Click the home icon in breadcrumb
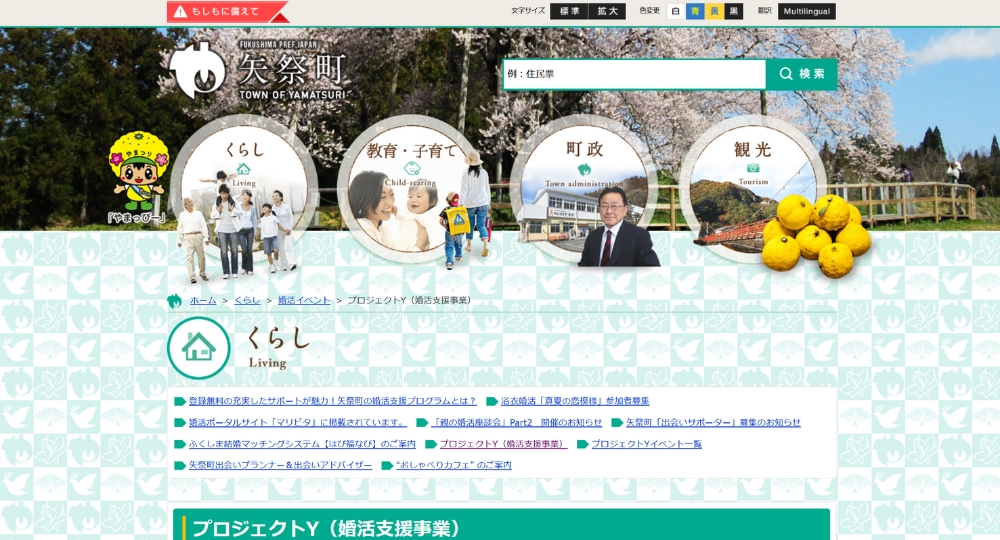The height and width of the screenshot is (540, 1000). [x=174, y=301]
